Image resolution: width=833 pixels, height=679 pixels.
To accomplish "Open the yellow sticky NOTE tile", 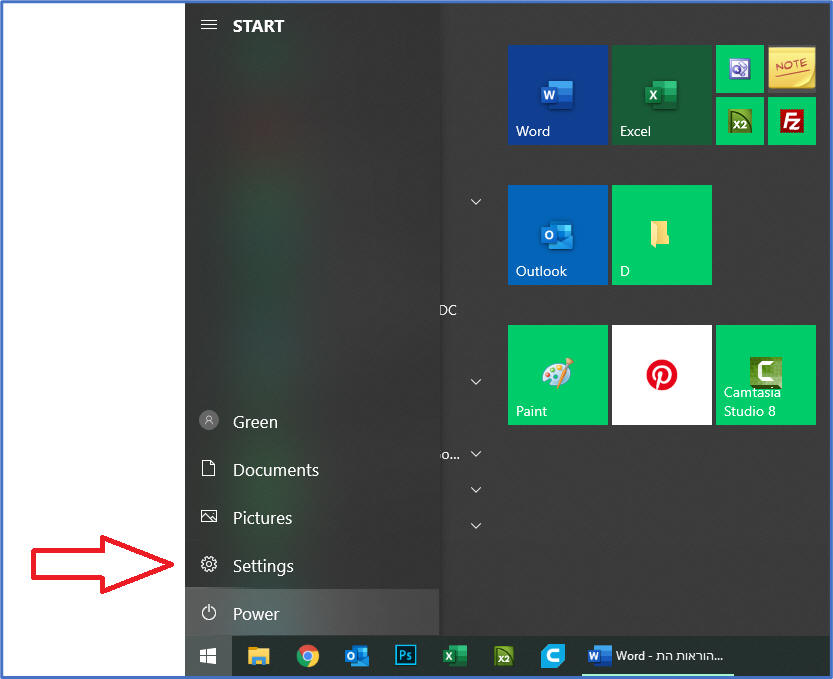I will click(791, 69).
